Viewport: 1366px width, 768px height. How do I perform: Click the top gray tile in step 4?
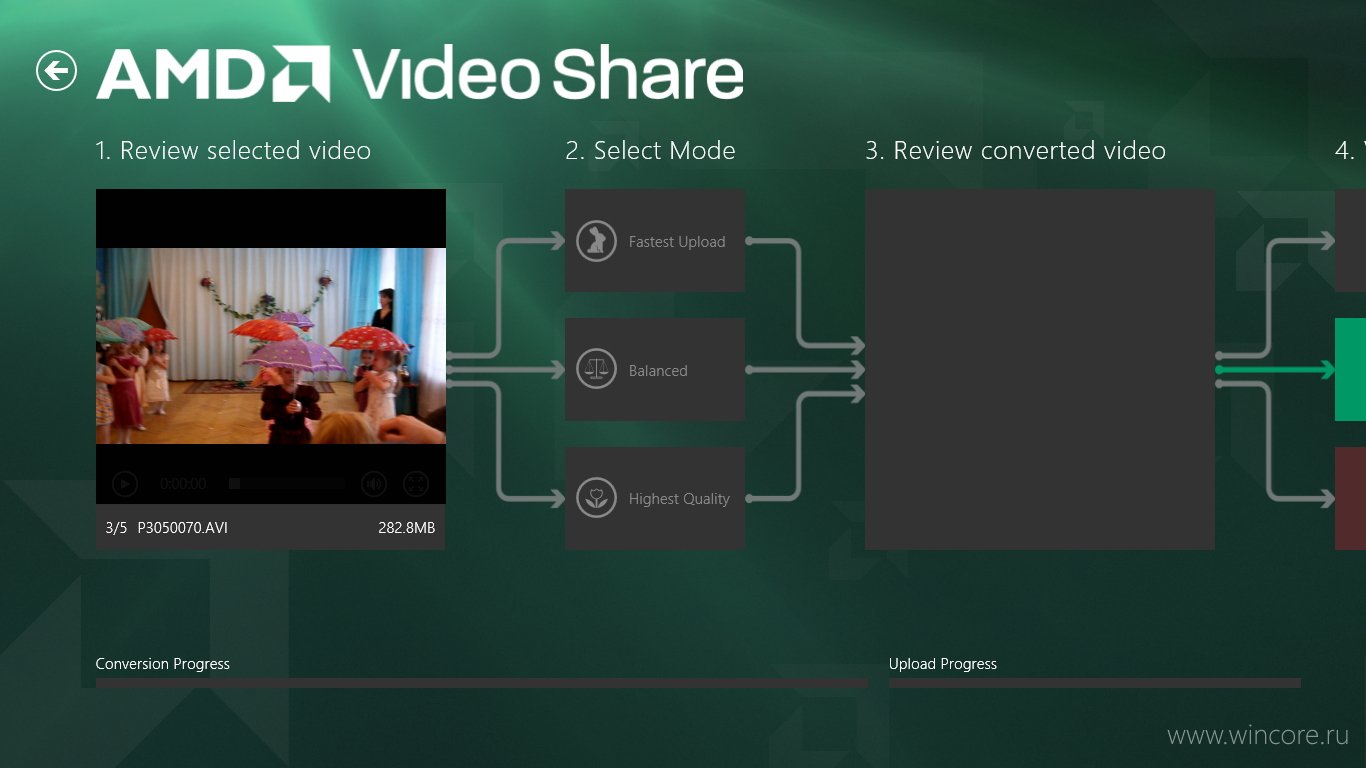(1350, 241)
